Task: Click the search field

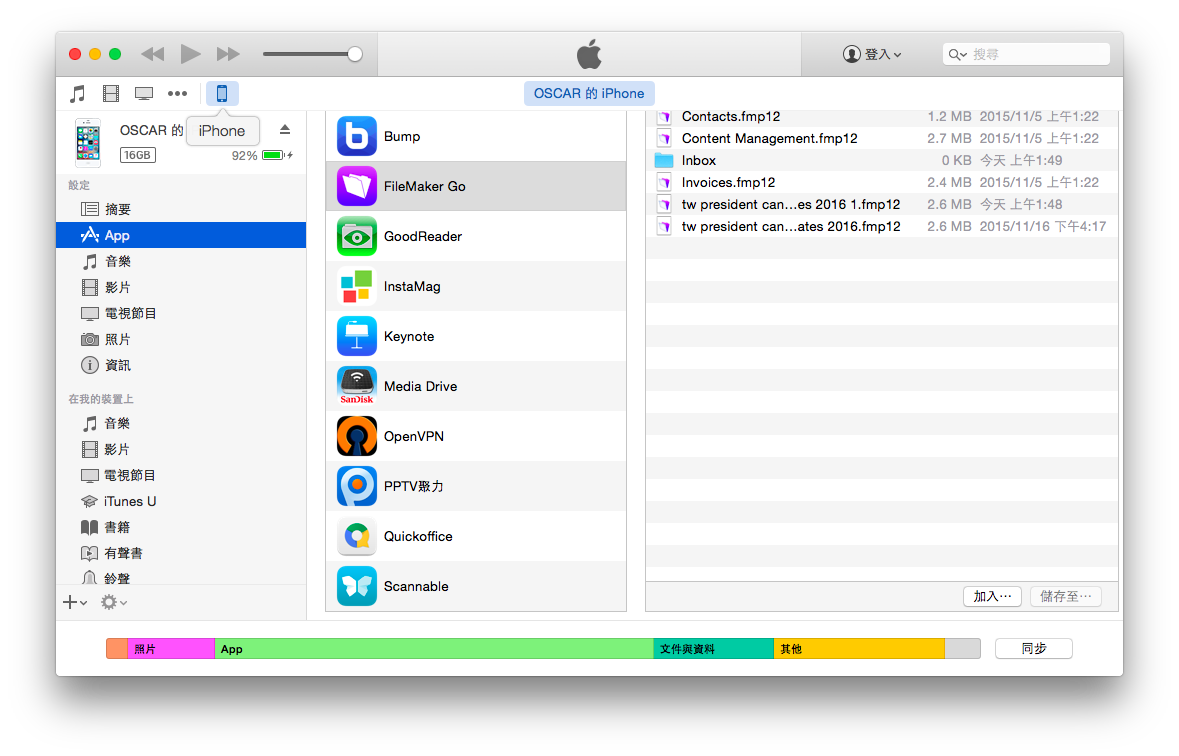Action: (1026, 54)
